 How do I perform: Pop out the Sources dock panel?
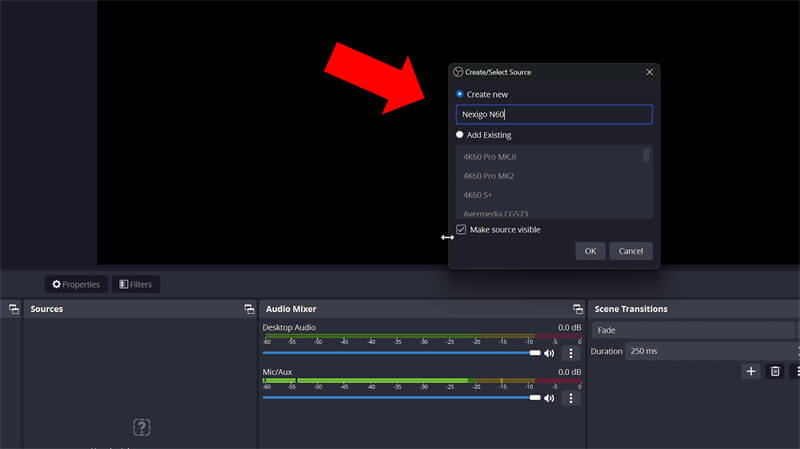point(248,309)
